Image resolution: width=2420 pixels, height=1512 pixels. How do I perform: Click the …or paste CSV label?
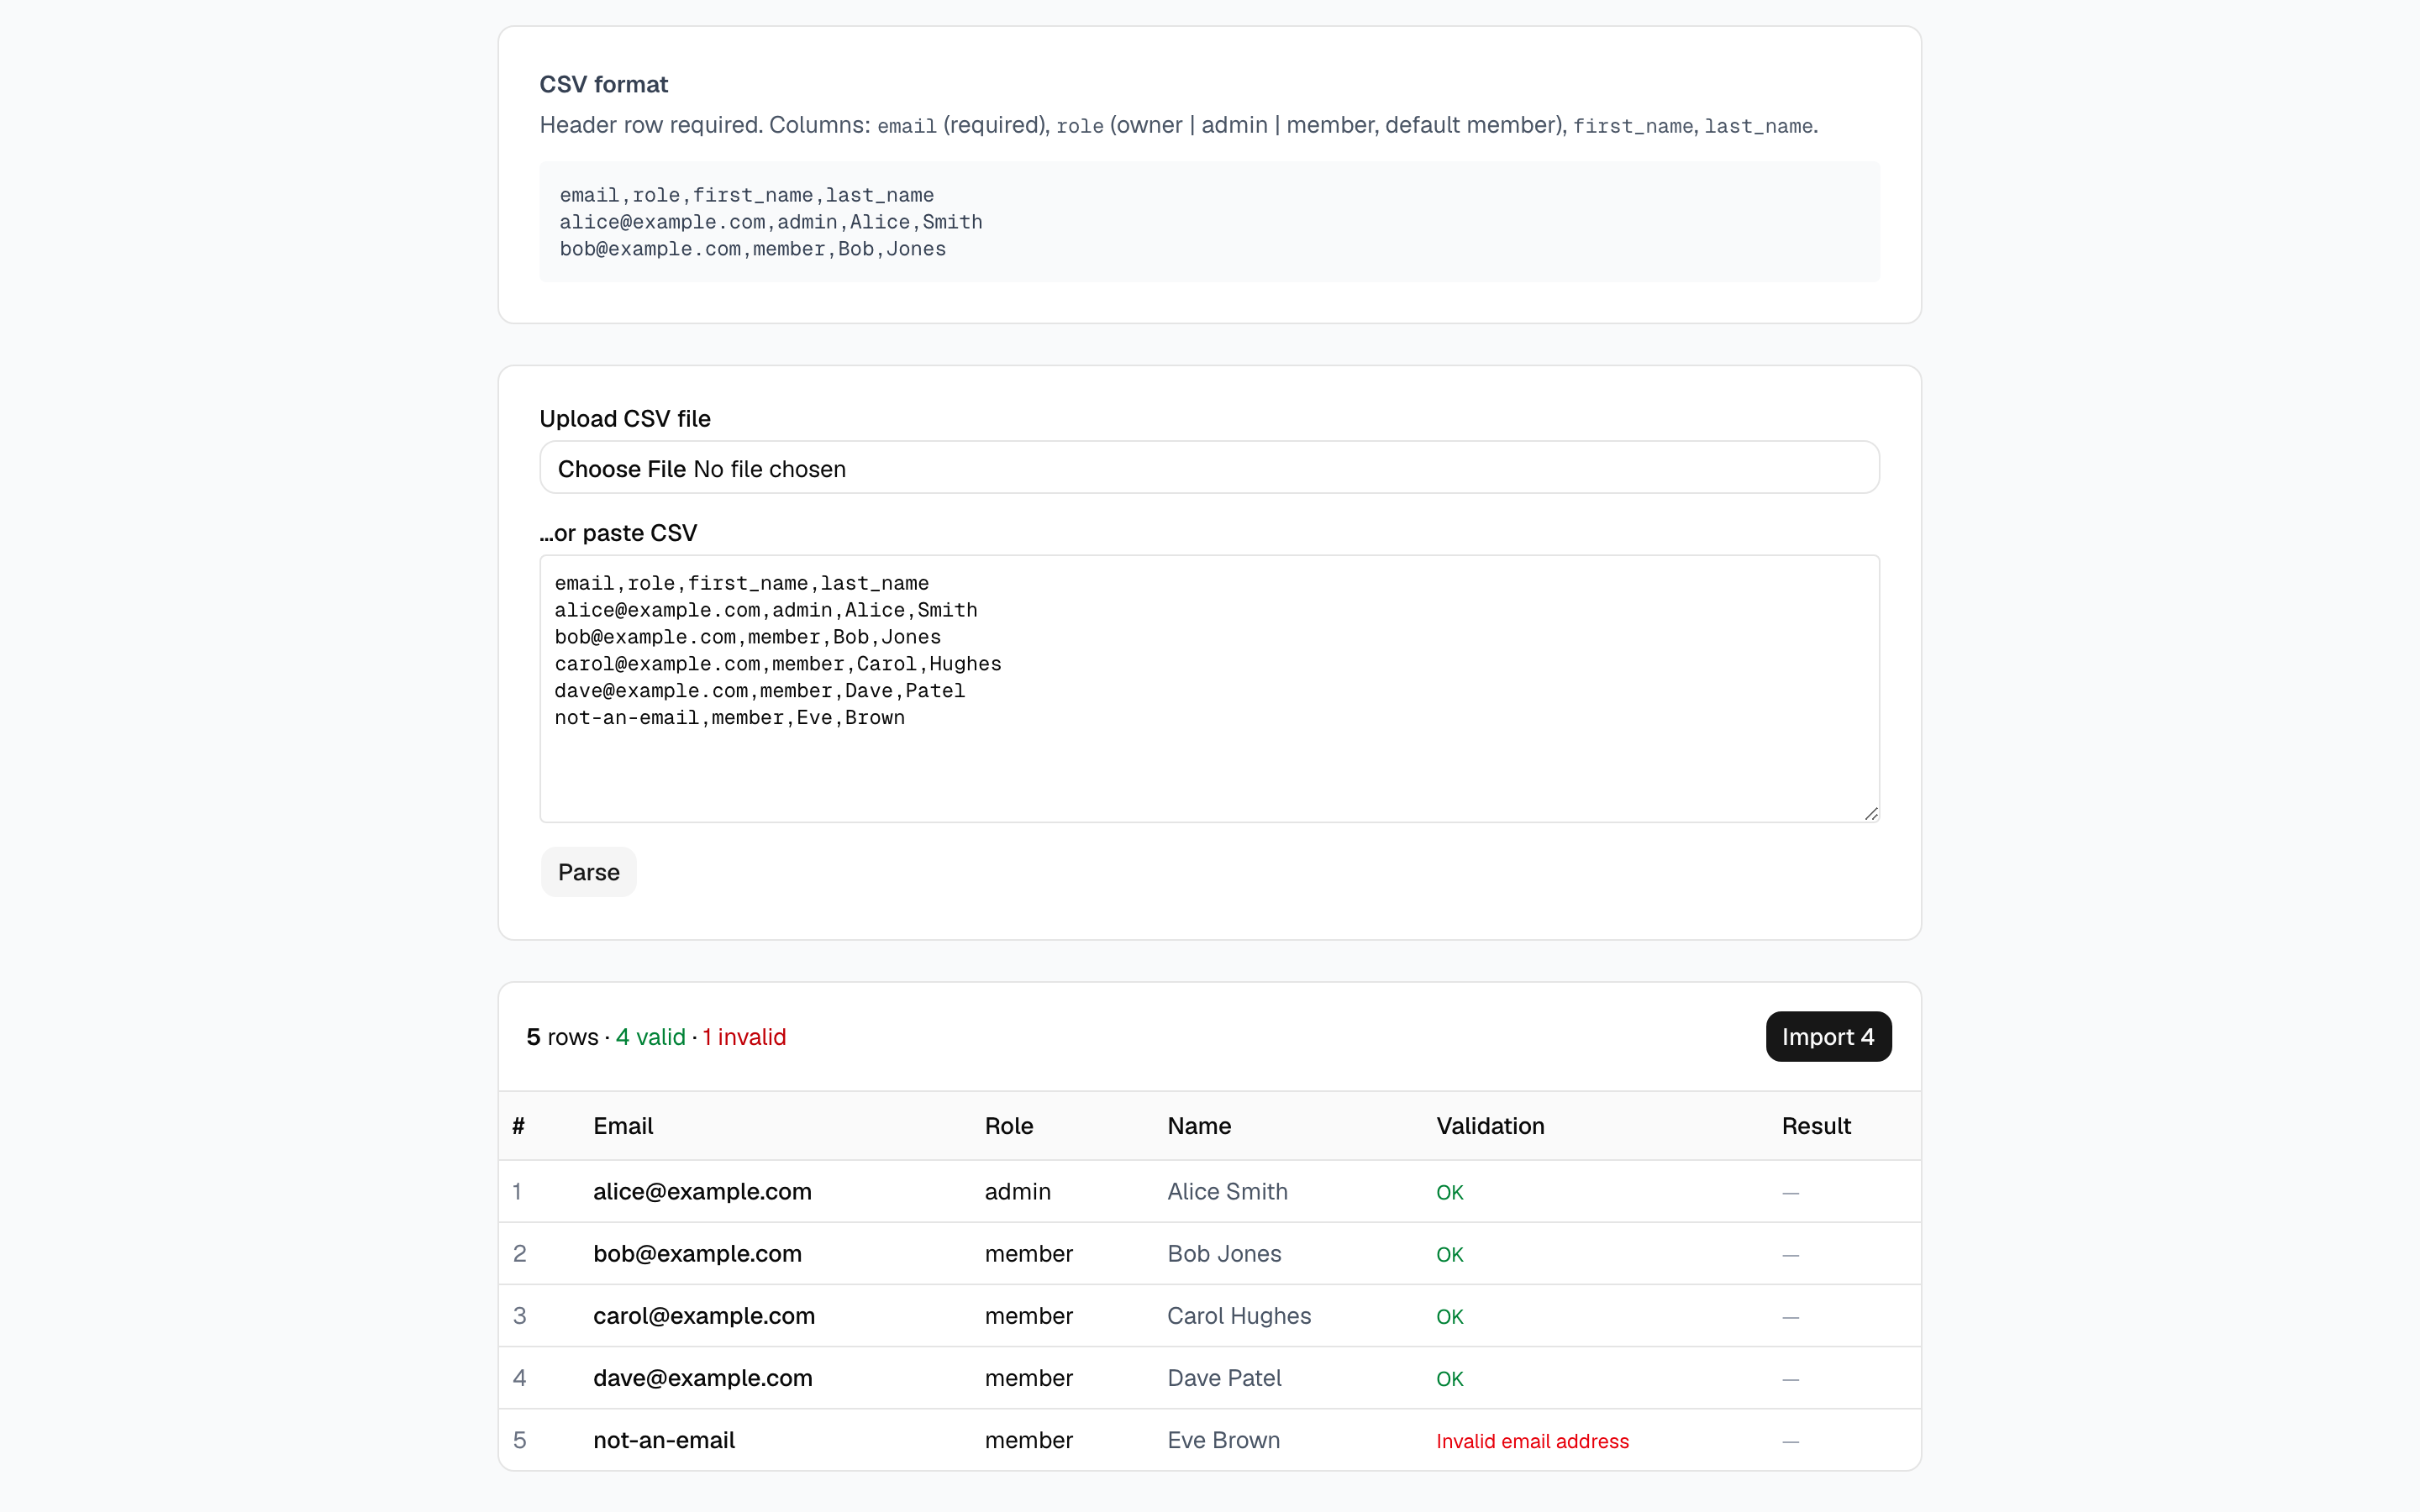pyautogui.click(x=618, y=533)
